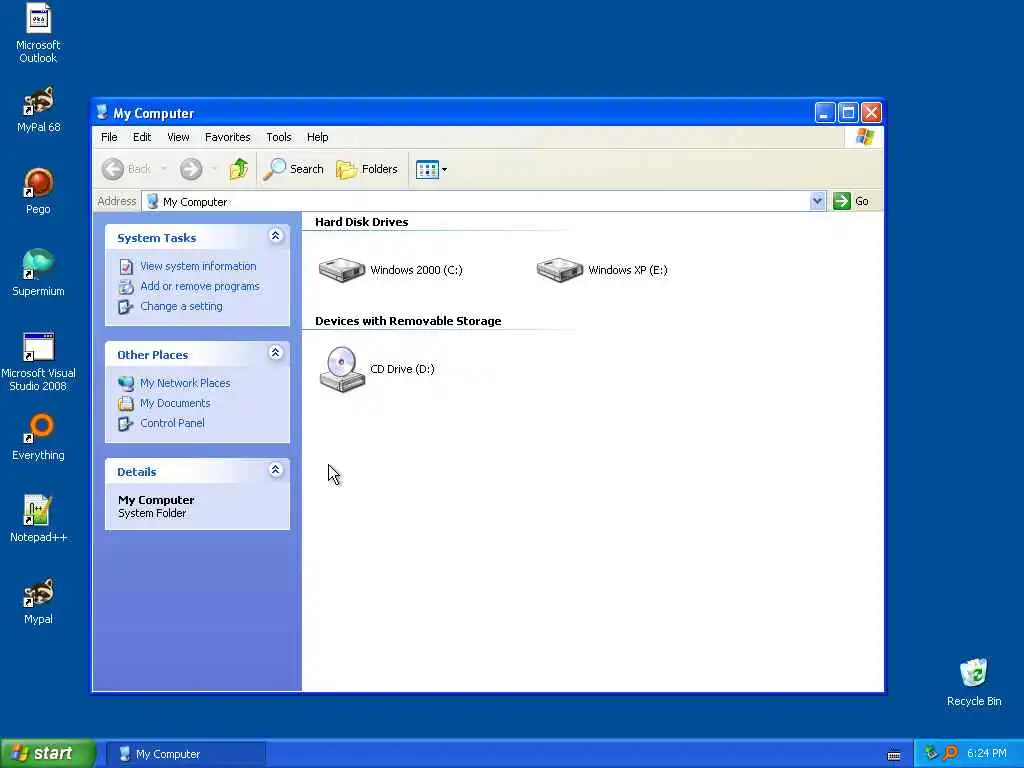1024x768 pixels.
Task: Click the My Network Places icon
Action: point(126,383)
